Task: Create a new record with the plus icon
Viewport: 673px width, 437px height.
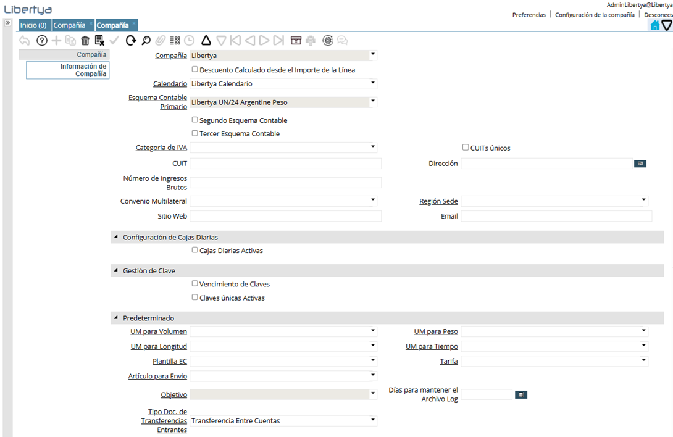Action: click(x=56, y=41)
